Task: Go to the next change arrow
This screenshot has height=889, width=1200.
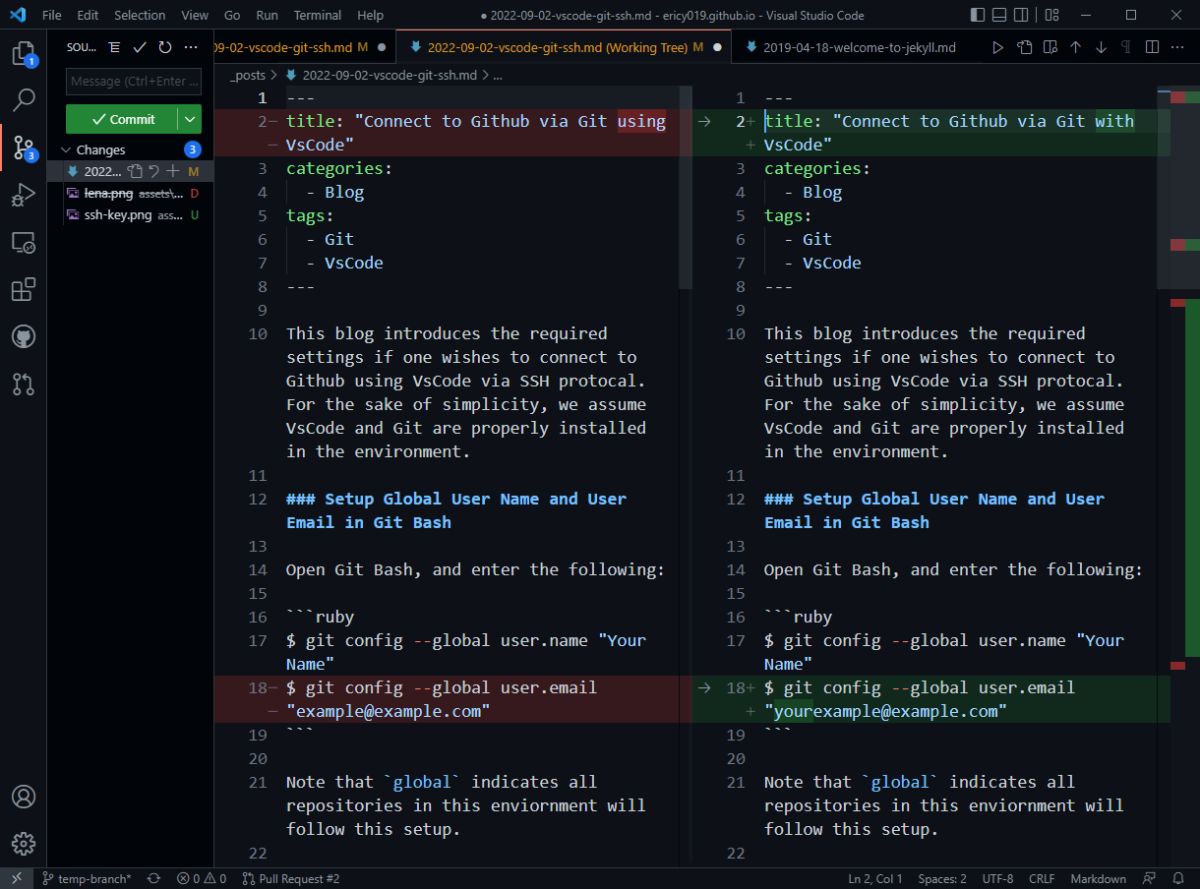Action: [1101, 47]
